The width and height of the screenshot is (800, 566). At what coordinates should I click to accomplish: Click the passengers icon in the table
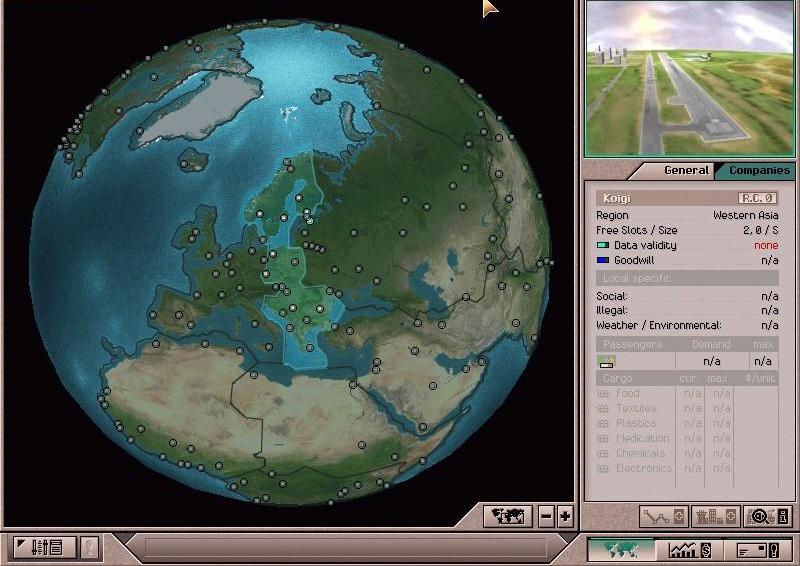pos(606,361)
